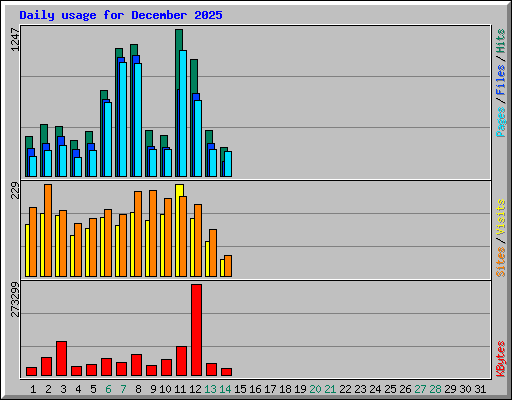The width and height of the screenshot is (512, 400).
Task: Click day 16 on the x-axis
Action: point(255,389)
